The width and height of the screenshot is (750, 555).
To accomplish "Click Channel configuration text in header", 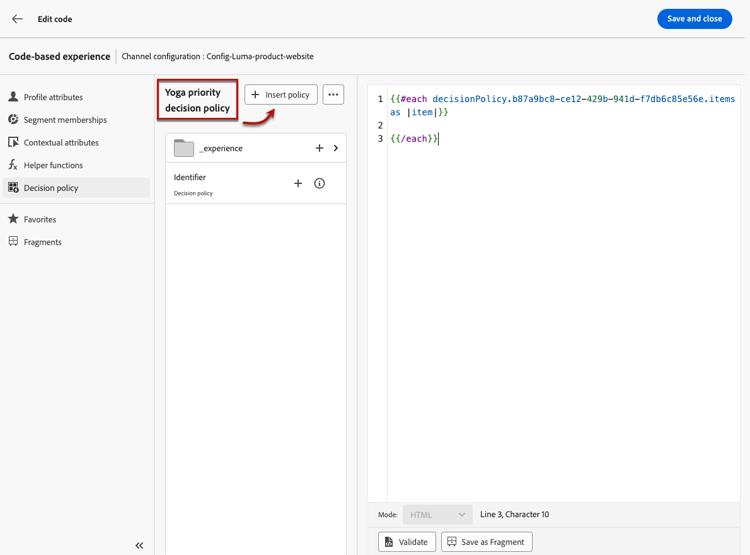I will click(218, 56).
